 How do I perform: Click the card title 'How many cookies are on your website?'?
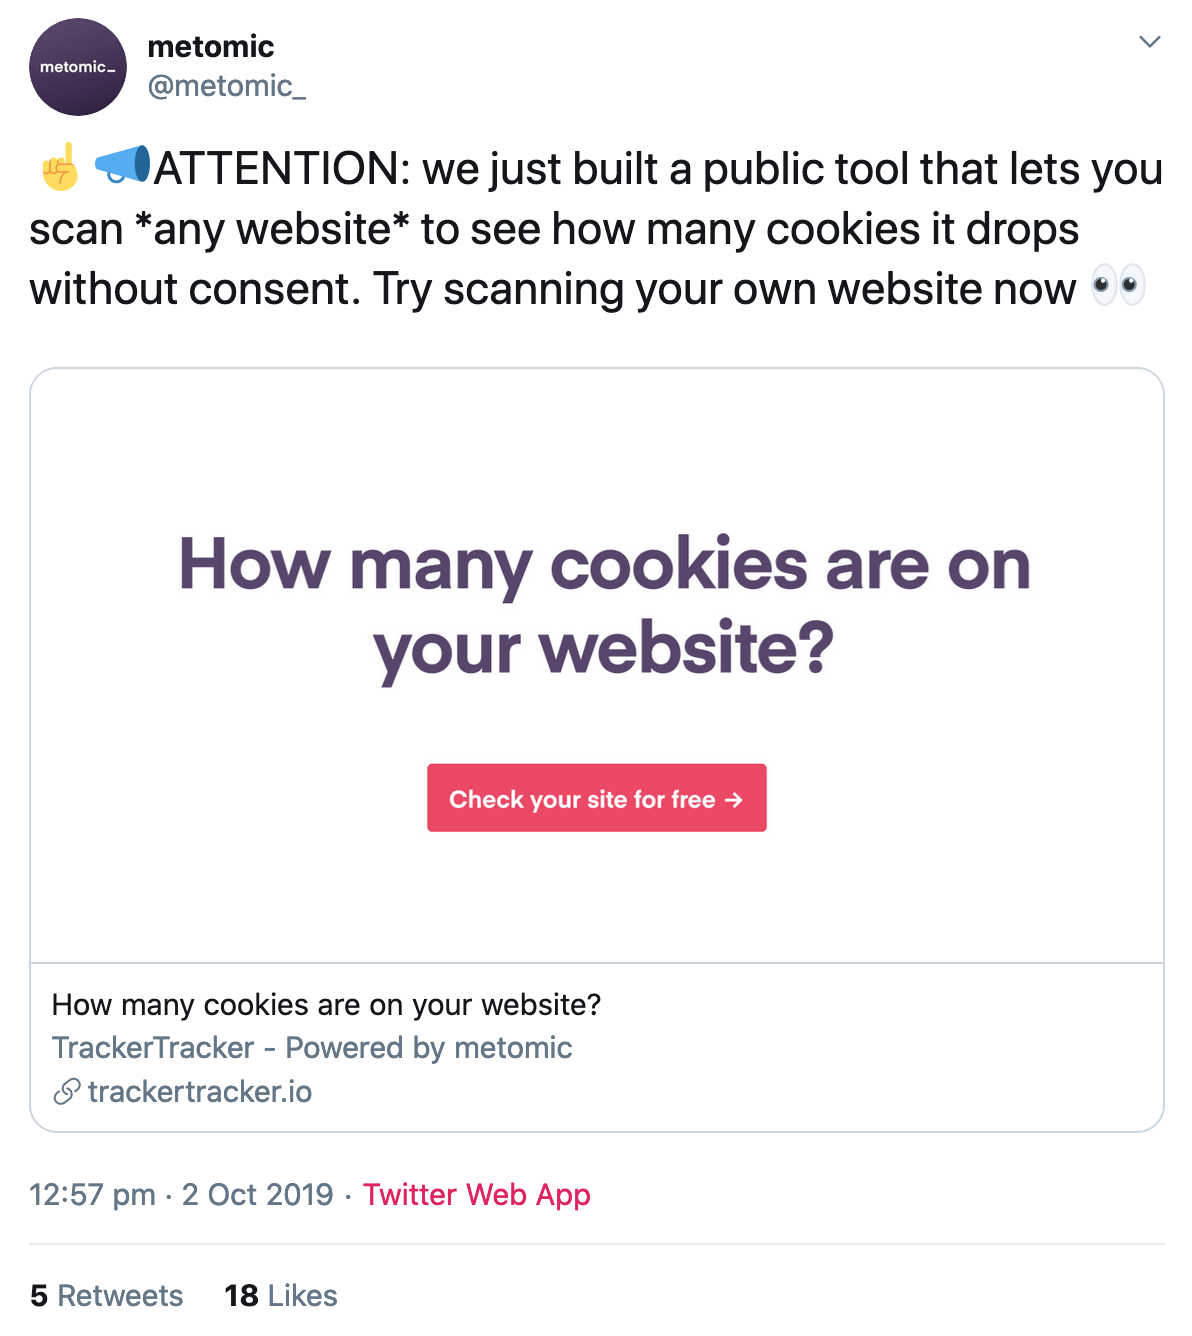(x=326, y=1004)
